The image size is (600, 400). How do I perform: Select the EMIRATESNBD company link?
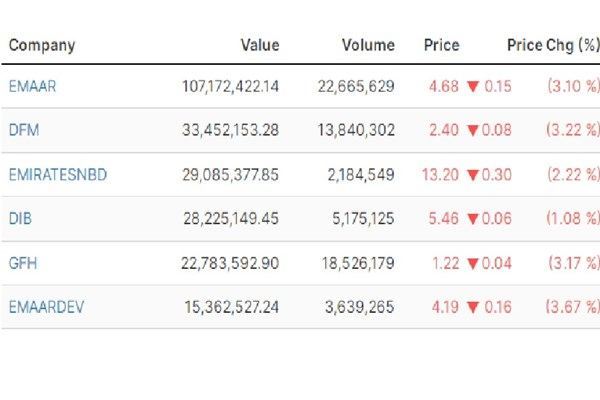tap(57, 175)
